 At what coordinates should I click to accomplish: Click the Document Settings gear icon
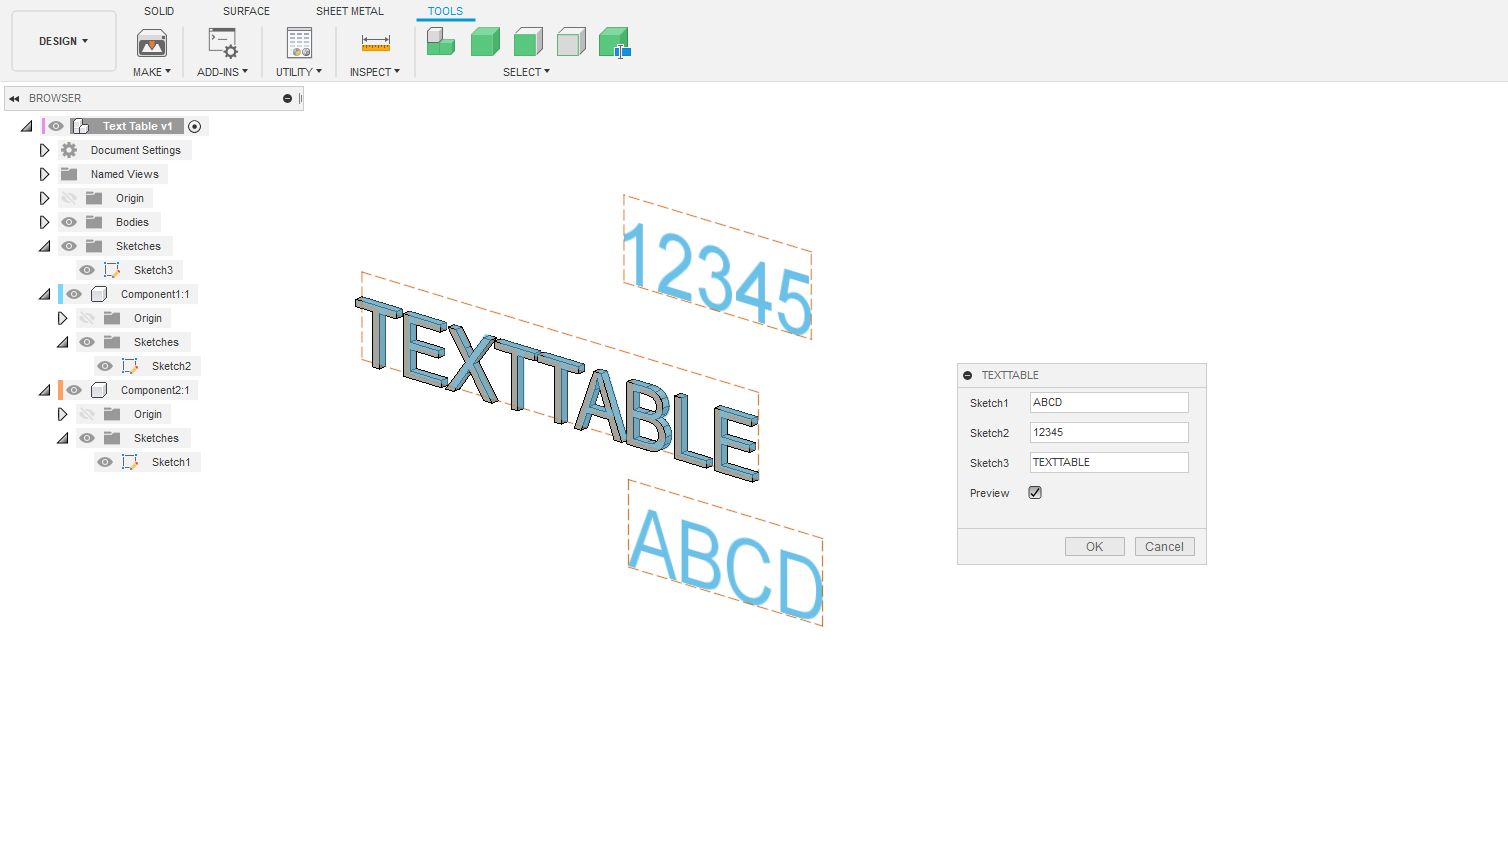[x=69, y=150]
